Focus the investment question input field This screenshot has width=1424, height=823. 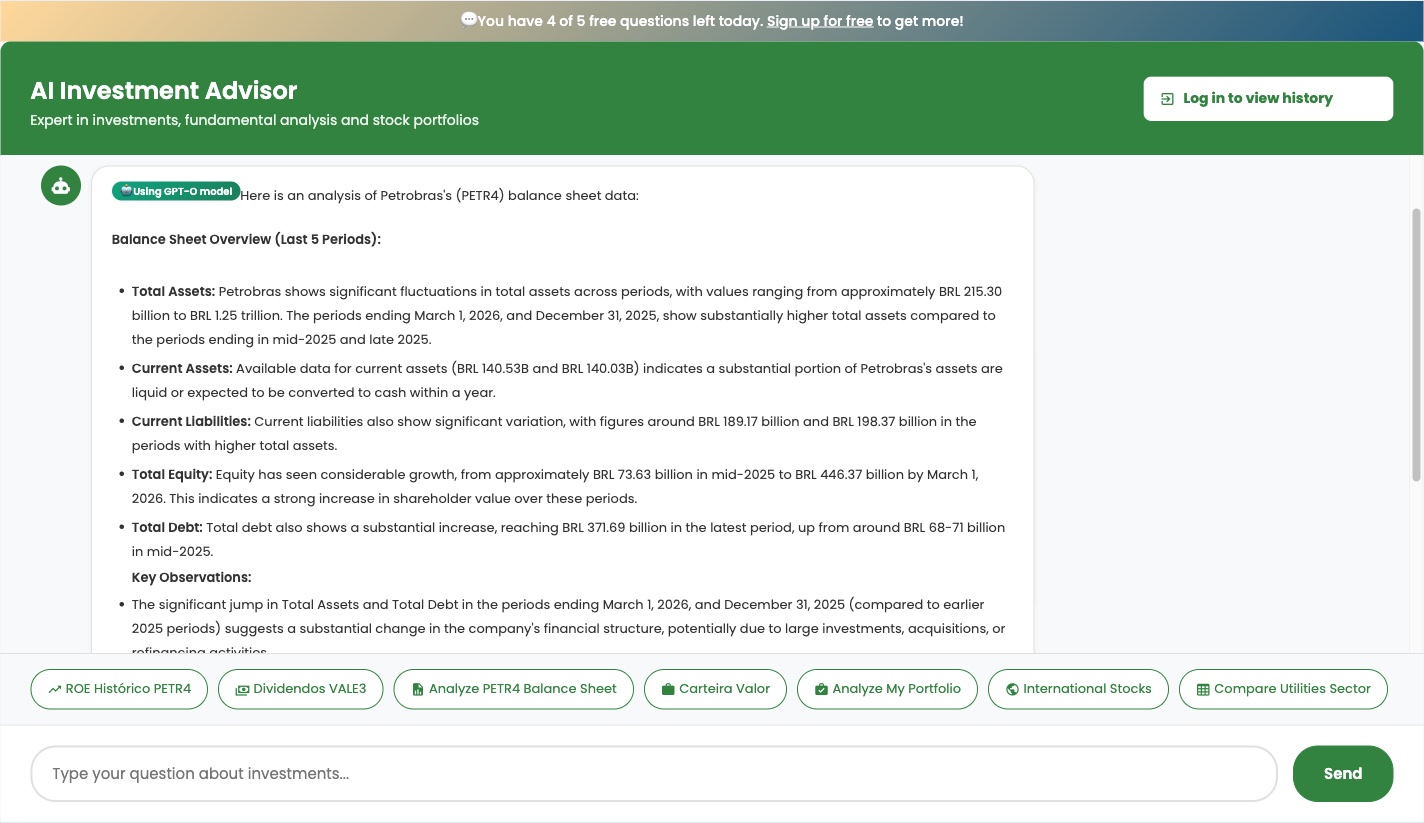(654, 773)
